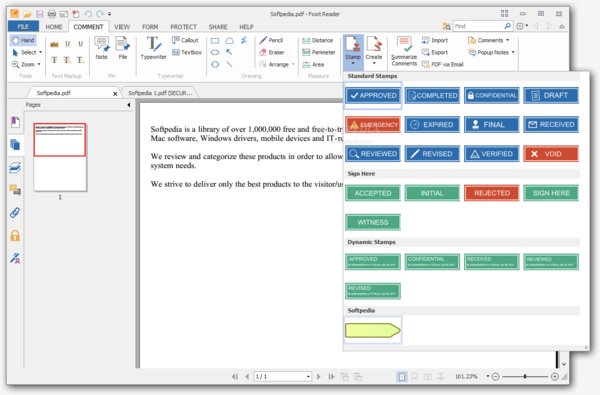Image resolution: width=600 pixels, height=395 pixels.
Task: Open the bookmarks panel in sidebar
Action: tap(15, 122)
